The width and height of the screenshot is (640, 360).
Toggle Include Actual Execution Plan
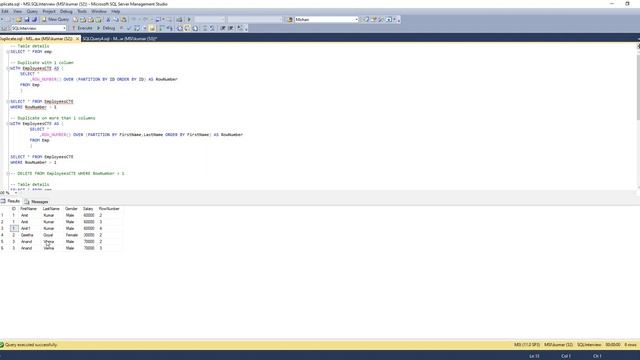162,28
